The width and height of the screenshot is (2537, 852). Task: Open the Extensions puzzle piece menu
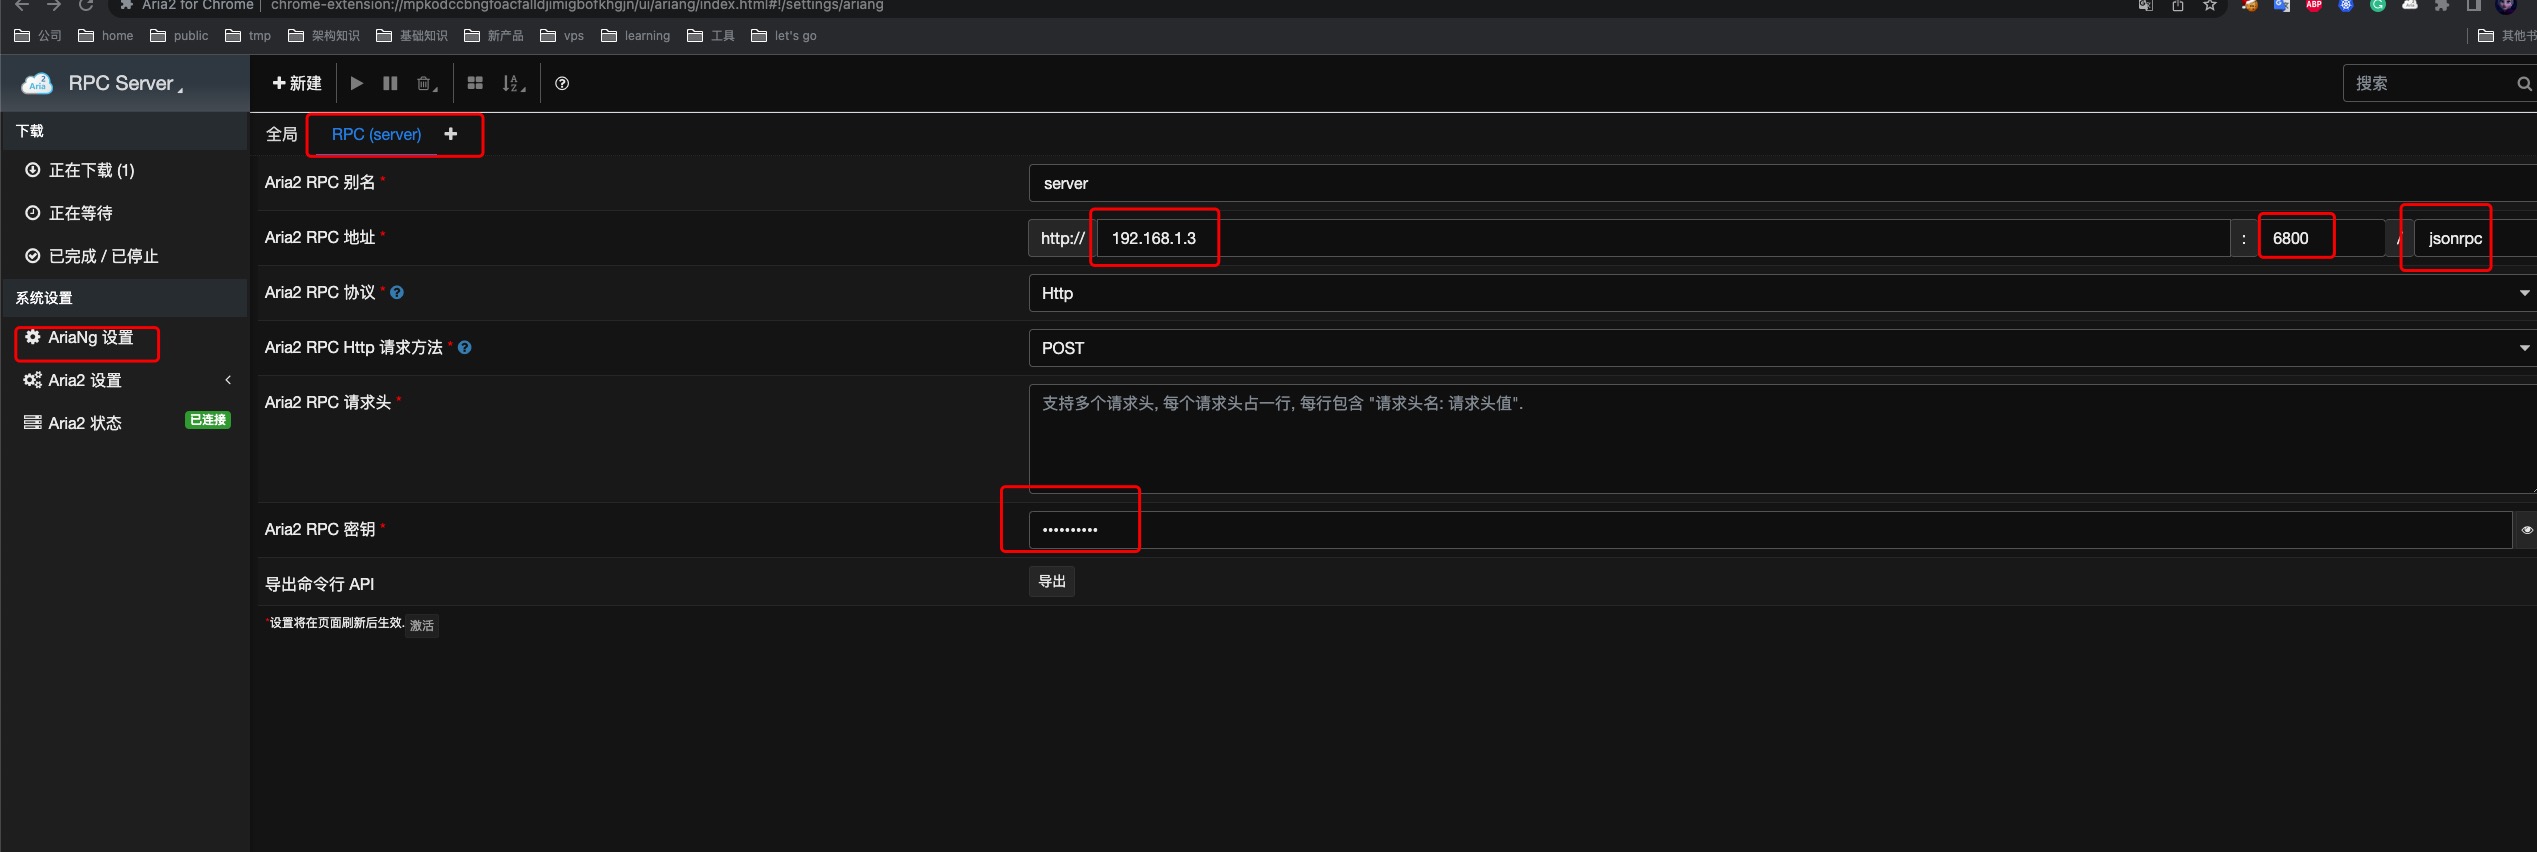point(2442,5)
